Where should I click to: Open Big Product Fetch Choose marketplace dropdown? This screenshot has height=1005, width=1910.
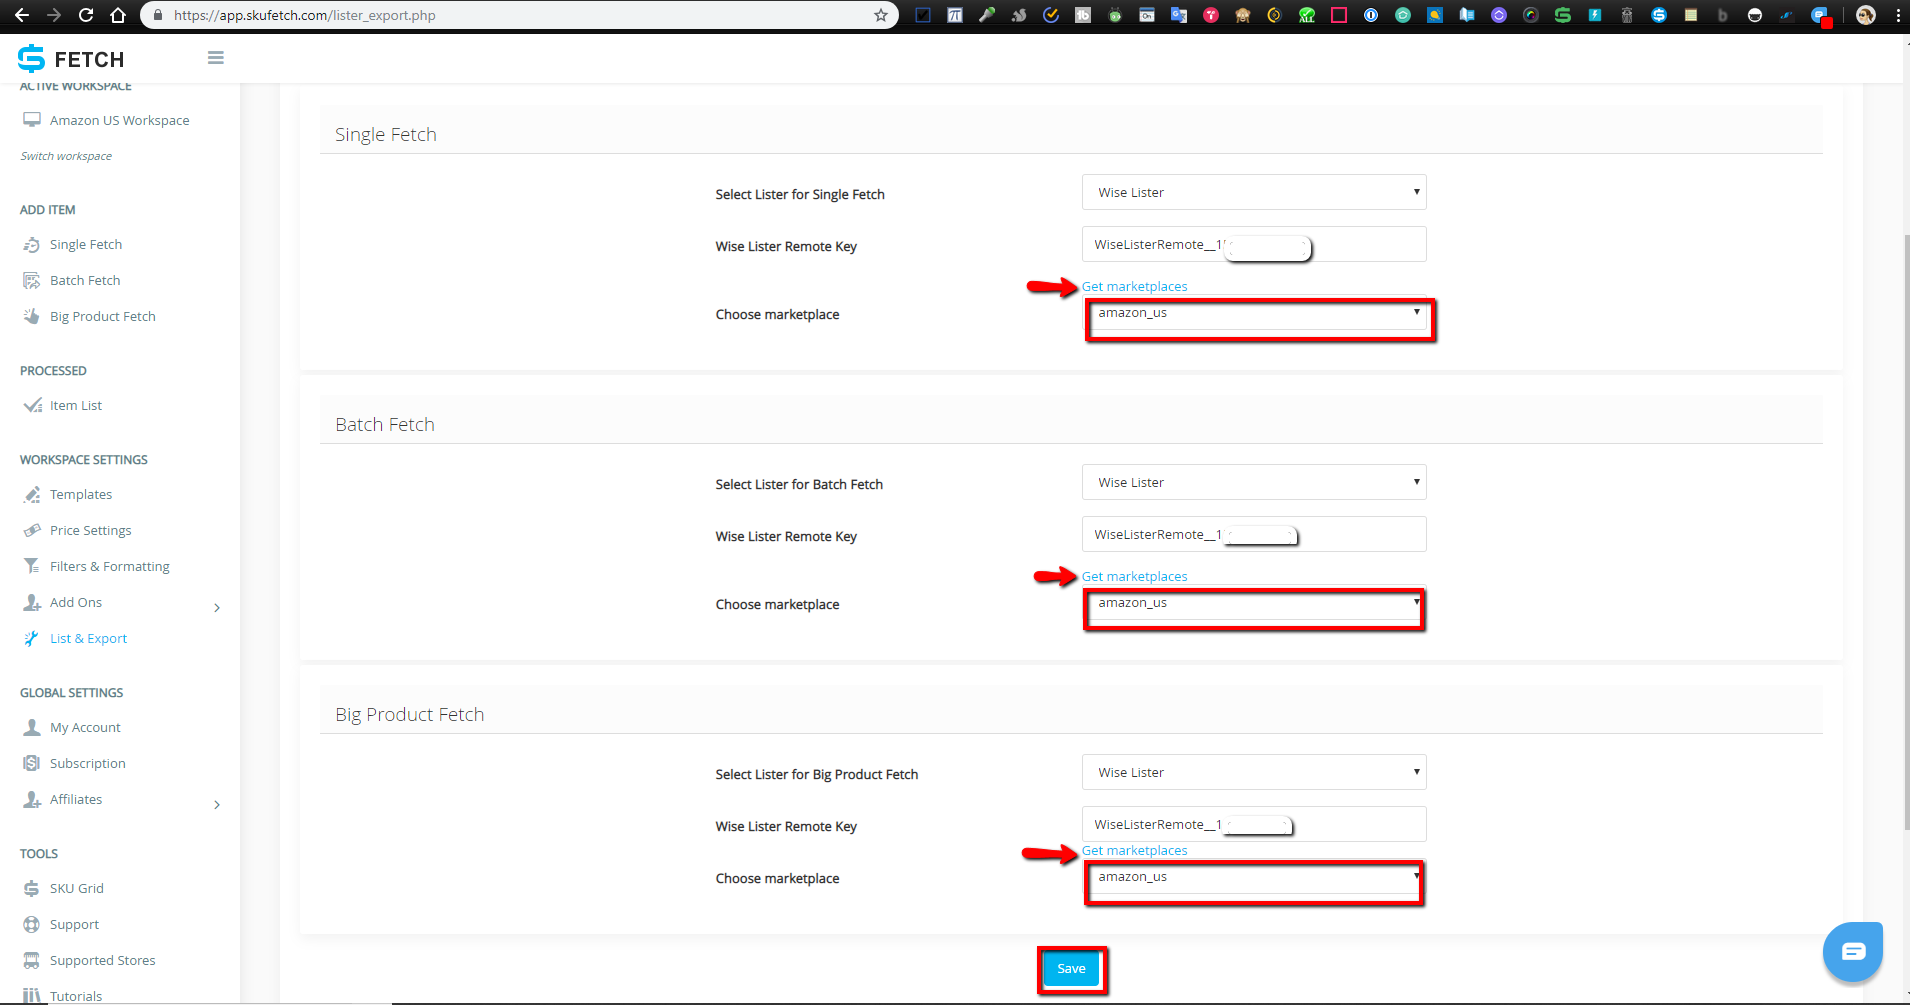(1254, 877)
